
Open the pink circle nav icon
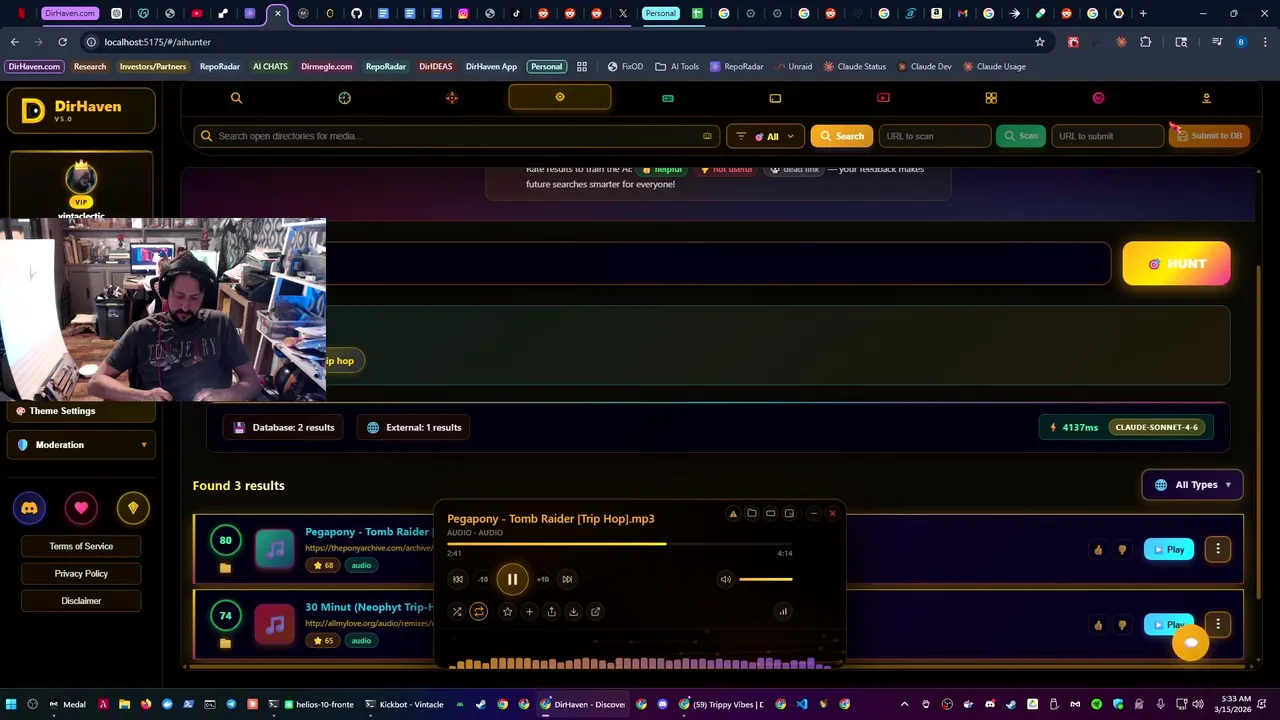pyautogui.click(x=1099, y=98)
